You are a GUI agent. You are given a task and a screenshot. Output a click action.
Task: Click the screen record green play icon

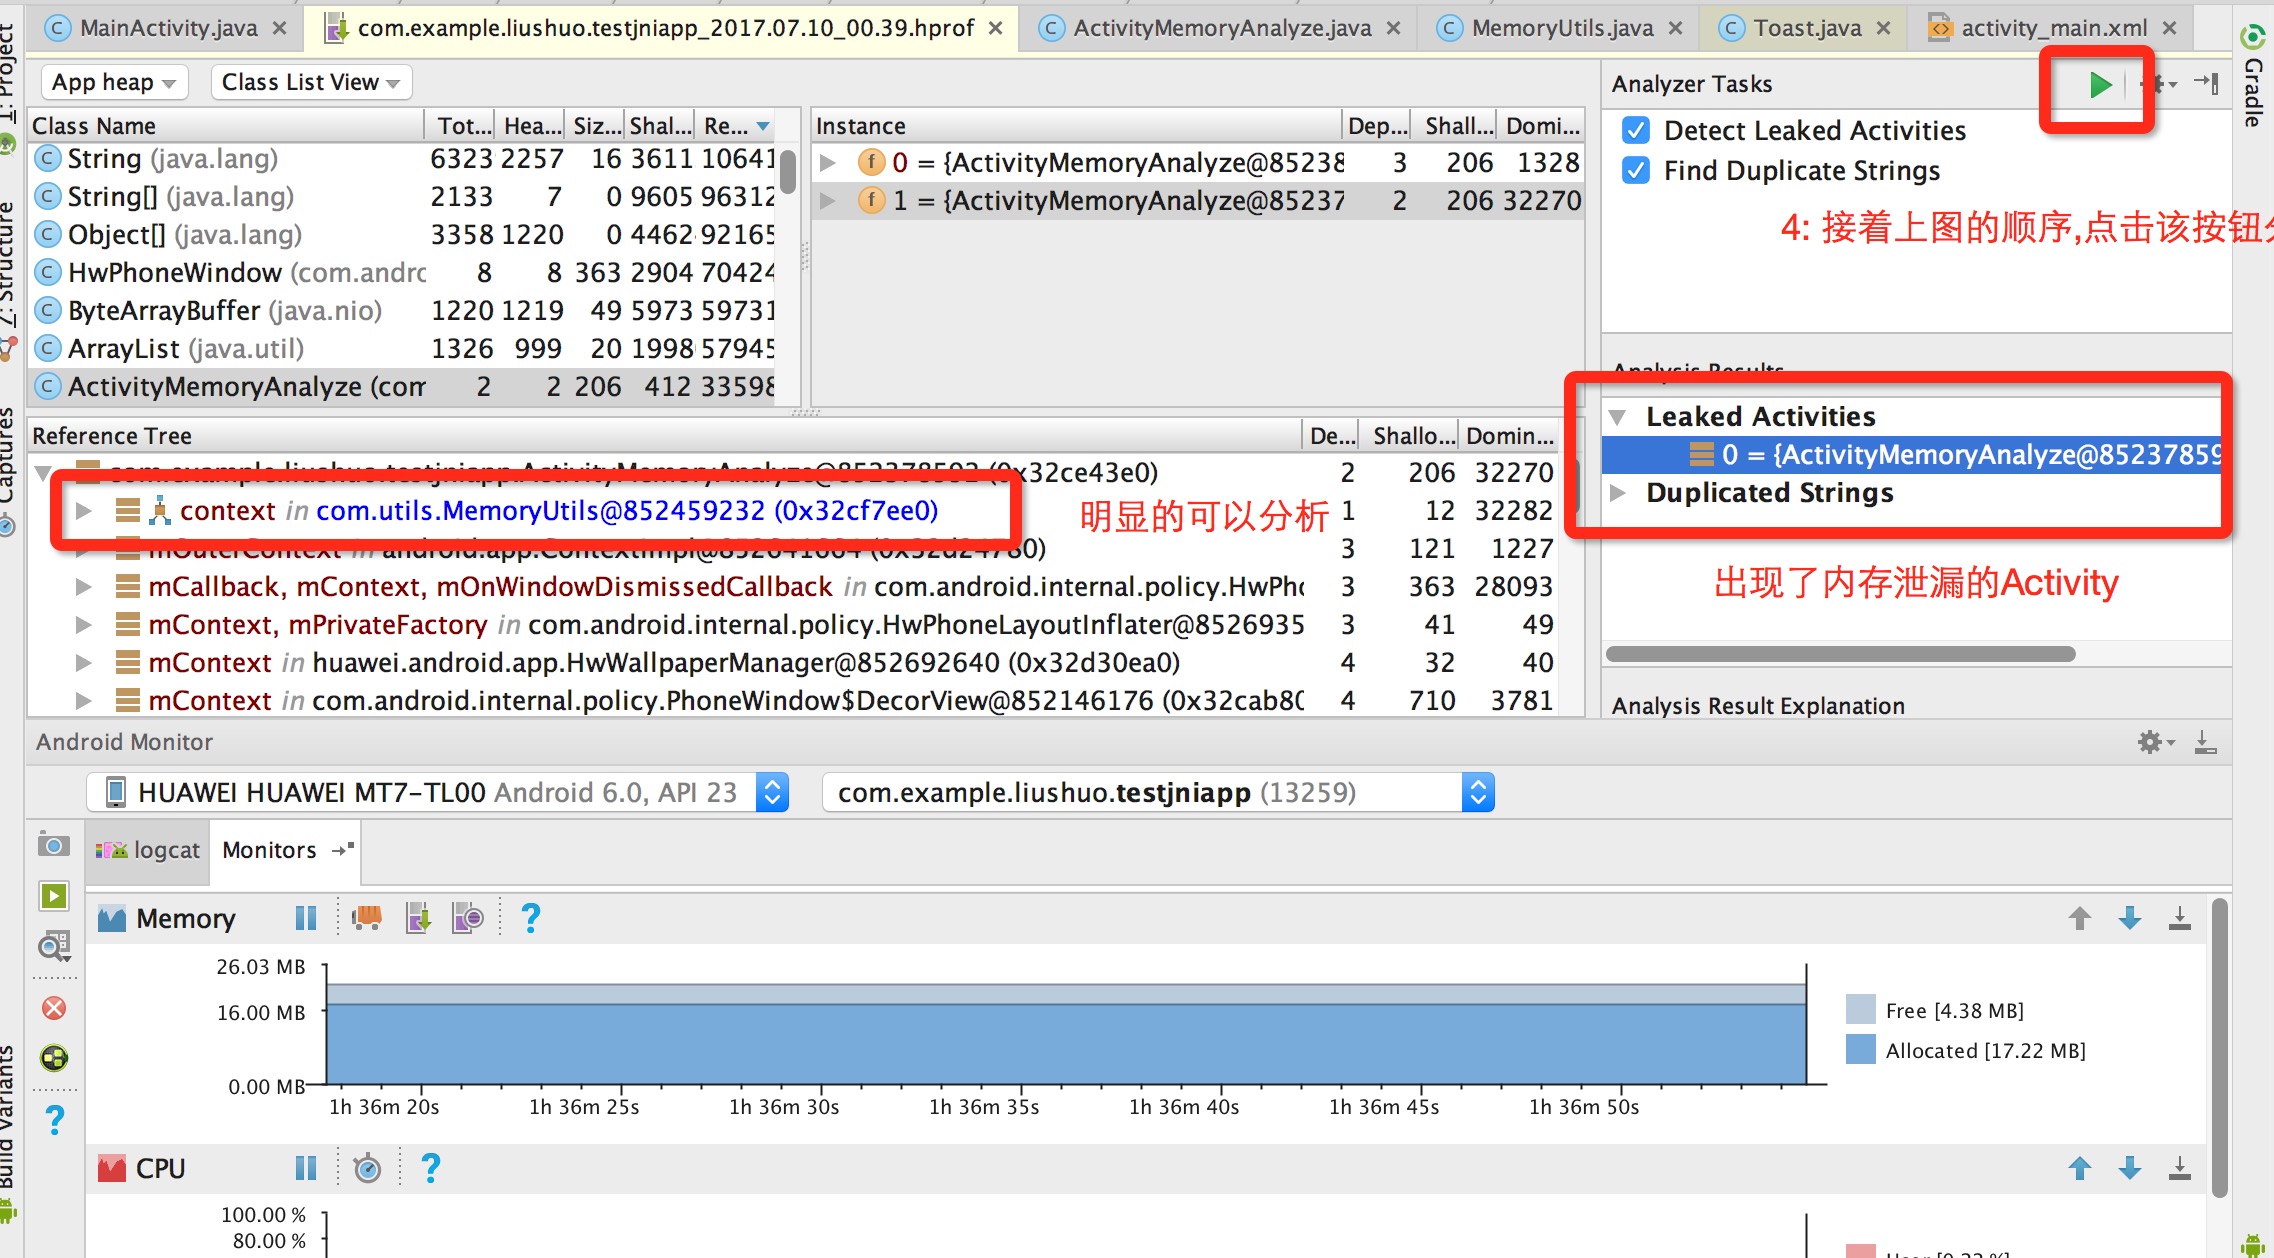click(x=54, y=895)
